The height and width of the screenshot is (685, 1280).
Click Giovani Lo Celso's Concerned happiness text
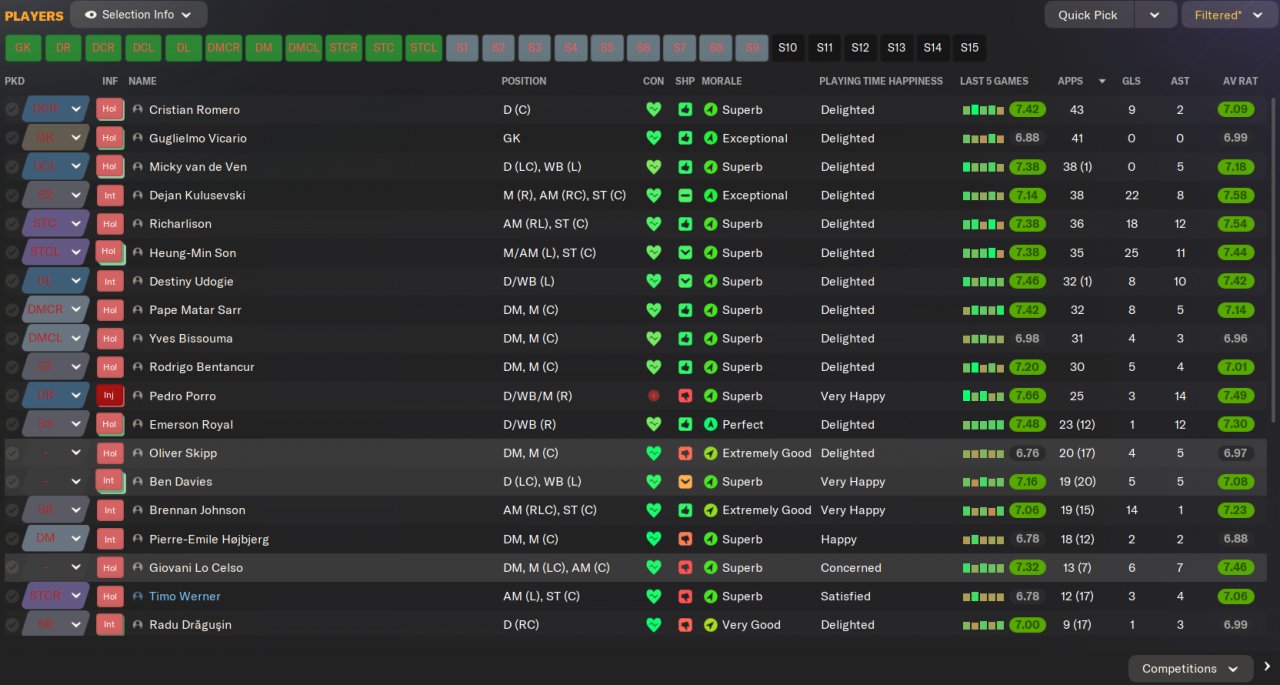(851, 568)
